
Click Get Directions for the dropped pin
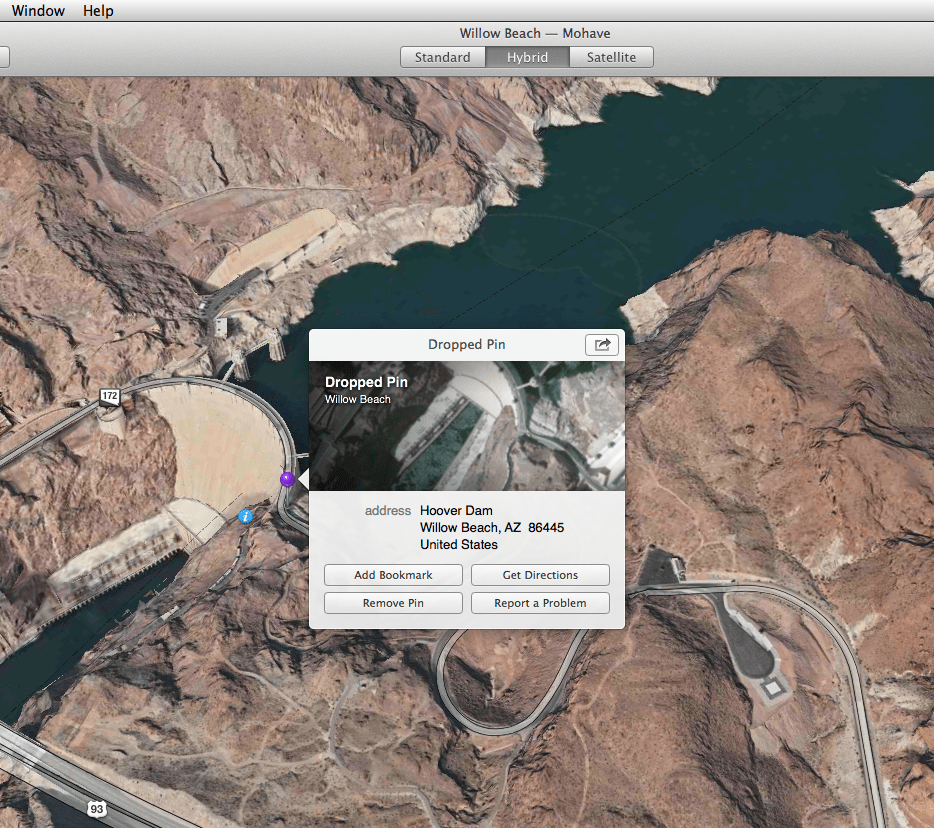540,575
